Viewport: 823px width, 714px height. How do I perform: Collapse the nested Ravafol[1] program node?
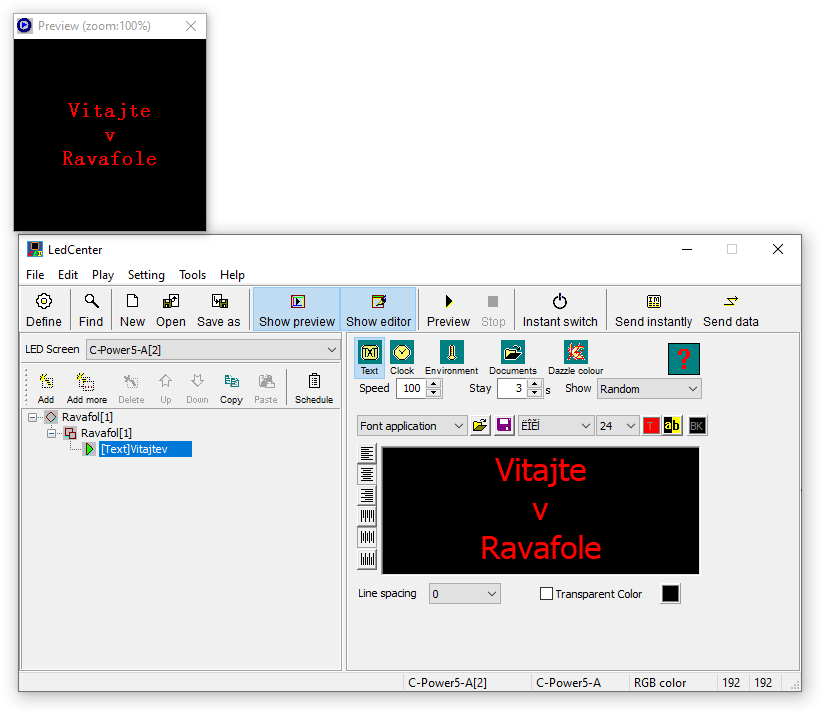(x=51, y=433)
